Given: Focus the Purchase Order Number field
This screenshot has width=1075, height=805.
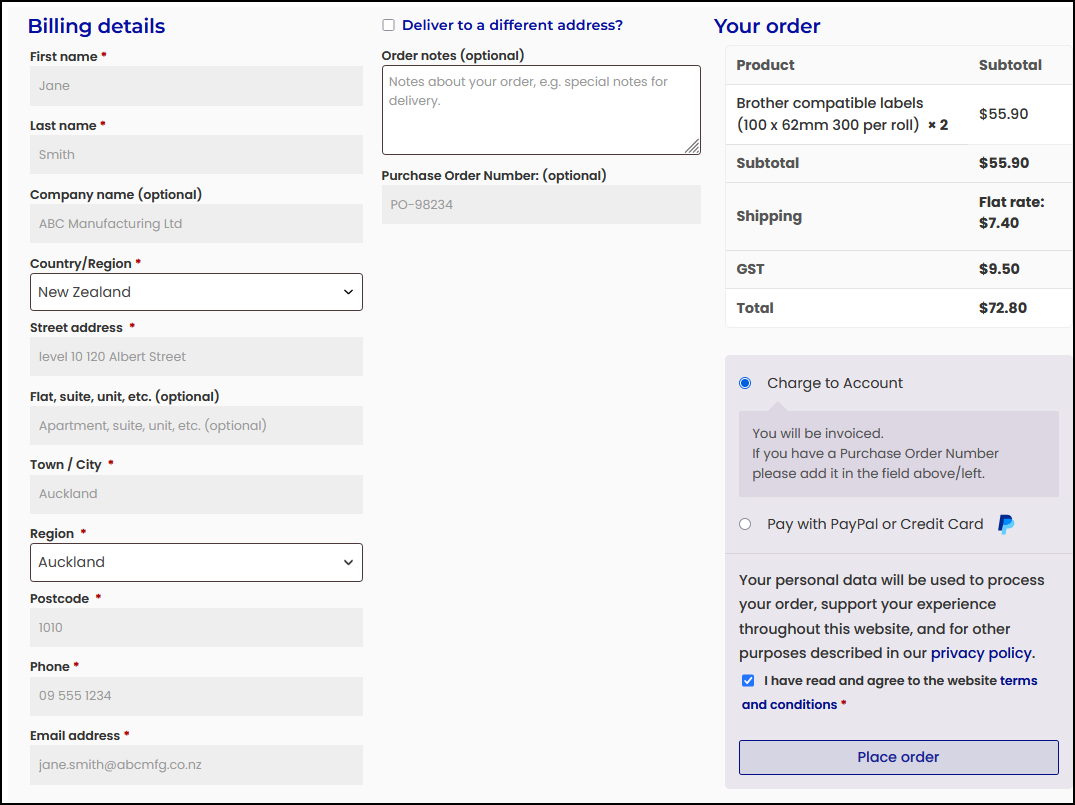Looking at the screenshot, I should [541, 204].
